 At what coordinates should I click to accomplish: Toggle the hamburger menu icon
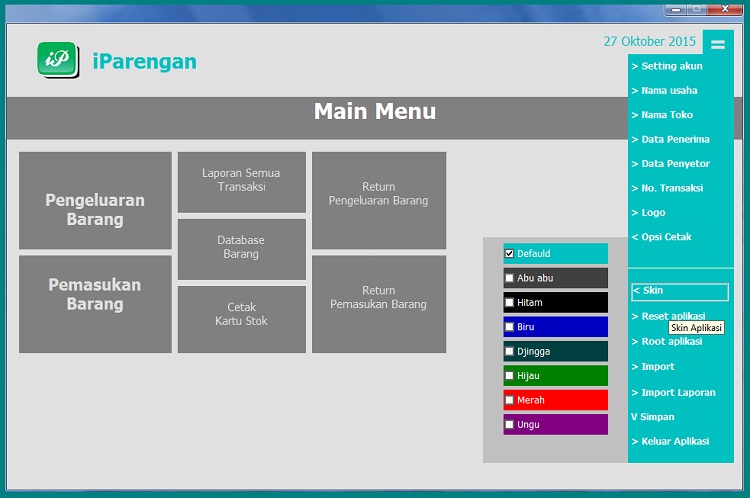pyautogui.click(x=717, y=44)
